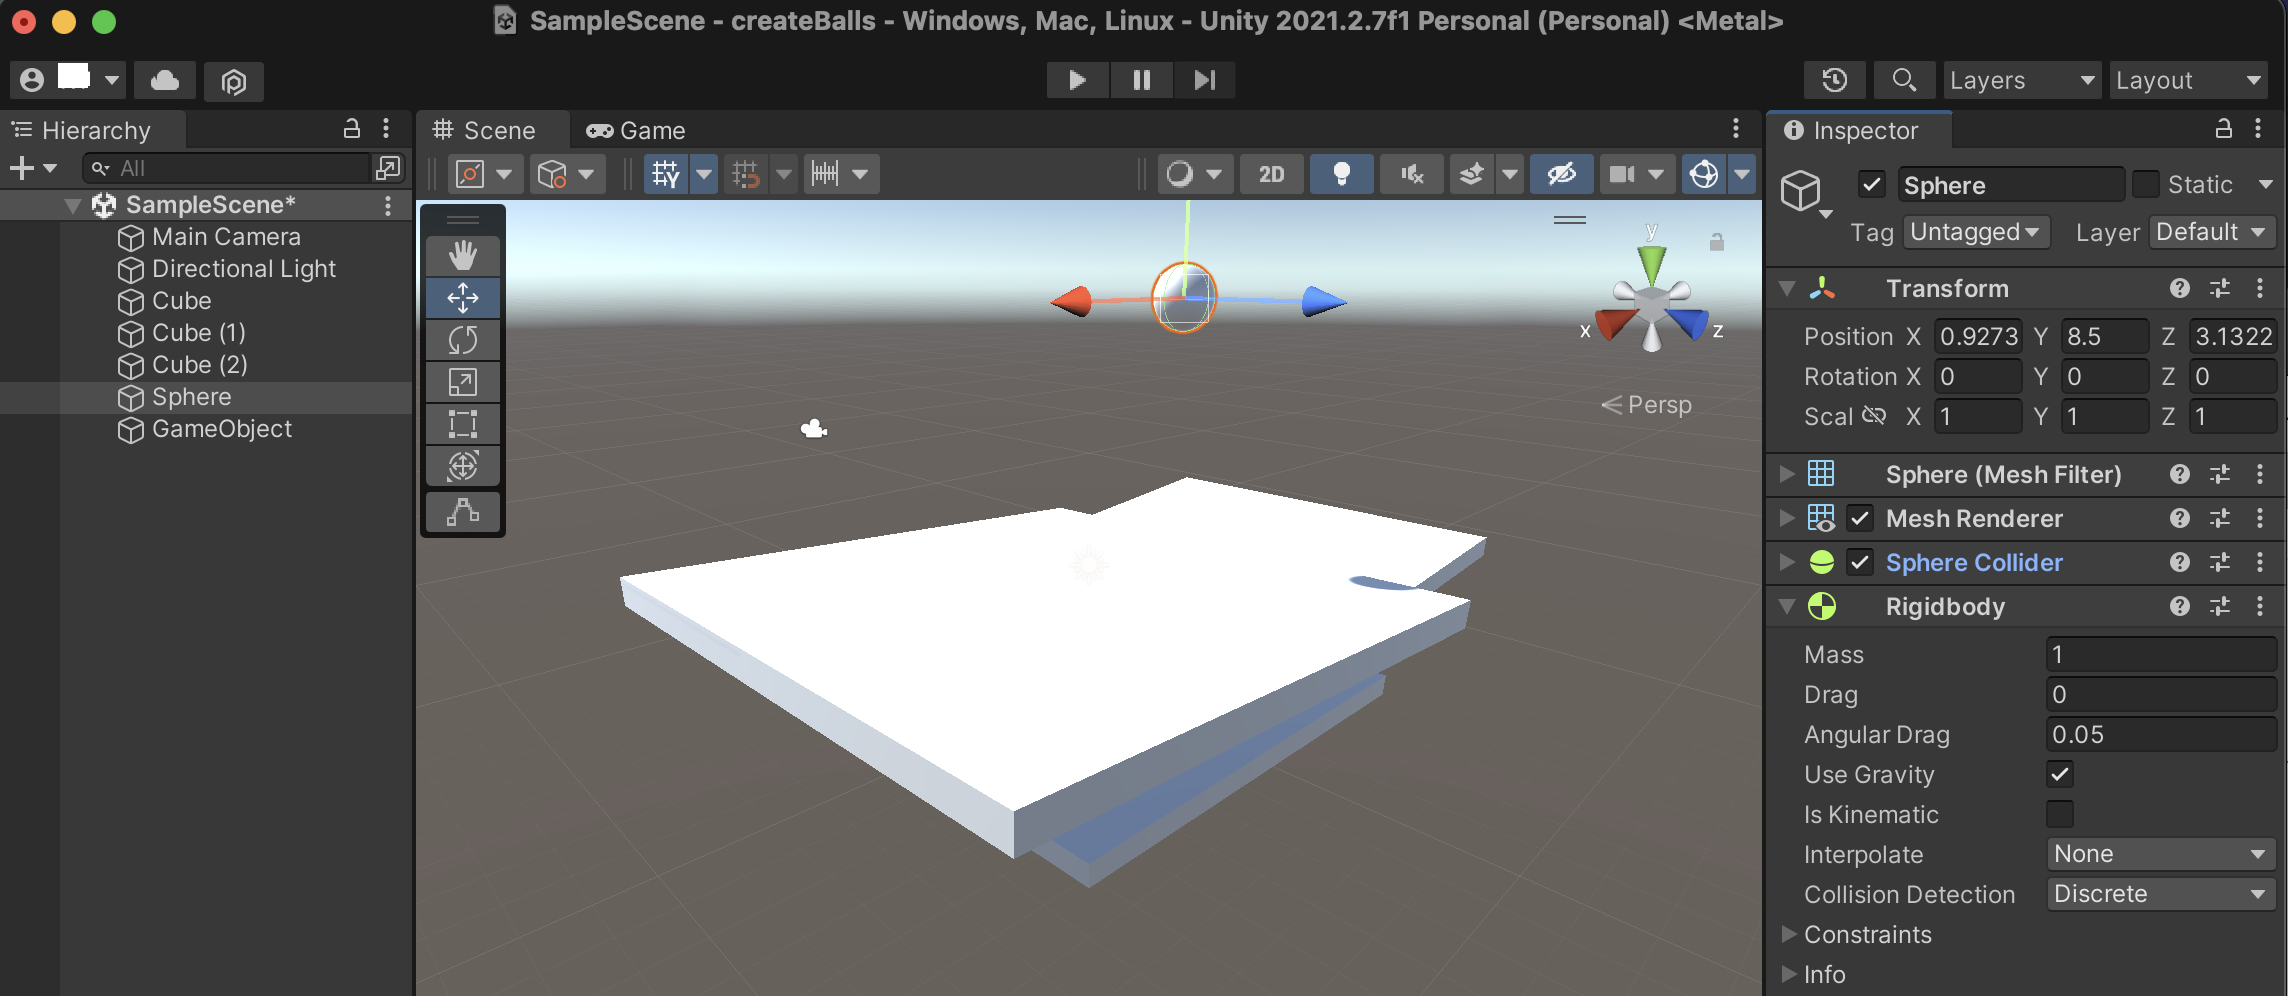This screenshot has height=996, width=2288.
Task: Open the cloud services icon
Action: coord(165,80)
